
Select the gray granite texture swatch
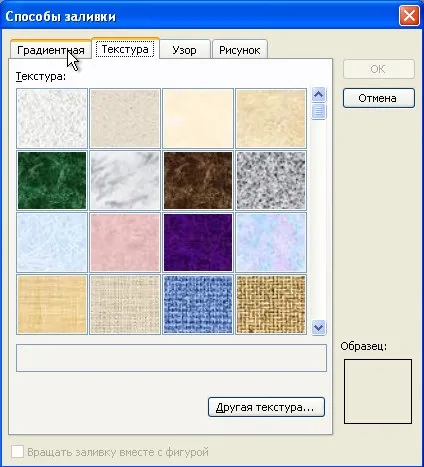pyautogui.click(x=271, y=180)
